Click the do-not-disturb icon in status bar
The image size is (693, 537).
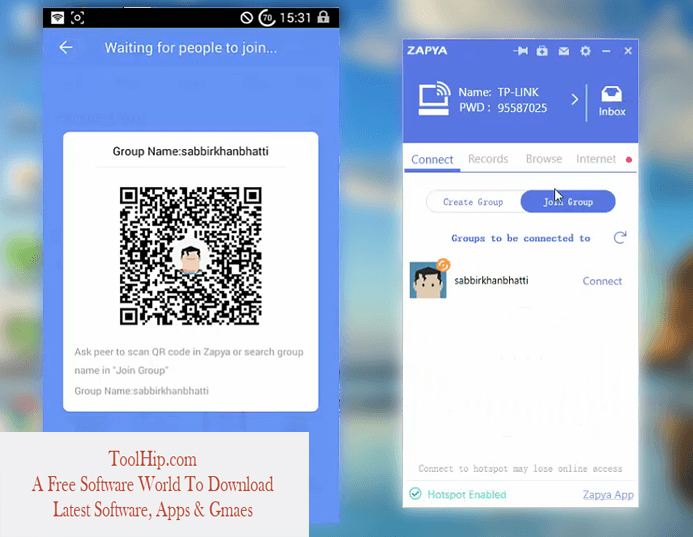tap(247, 18)
